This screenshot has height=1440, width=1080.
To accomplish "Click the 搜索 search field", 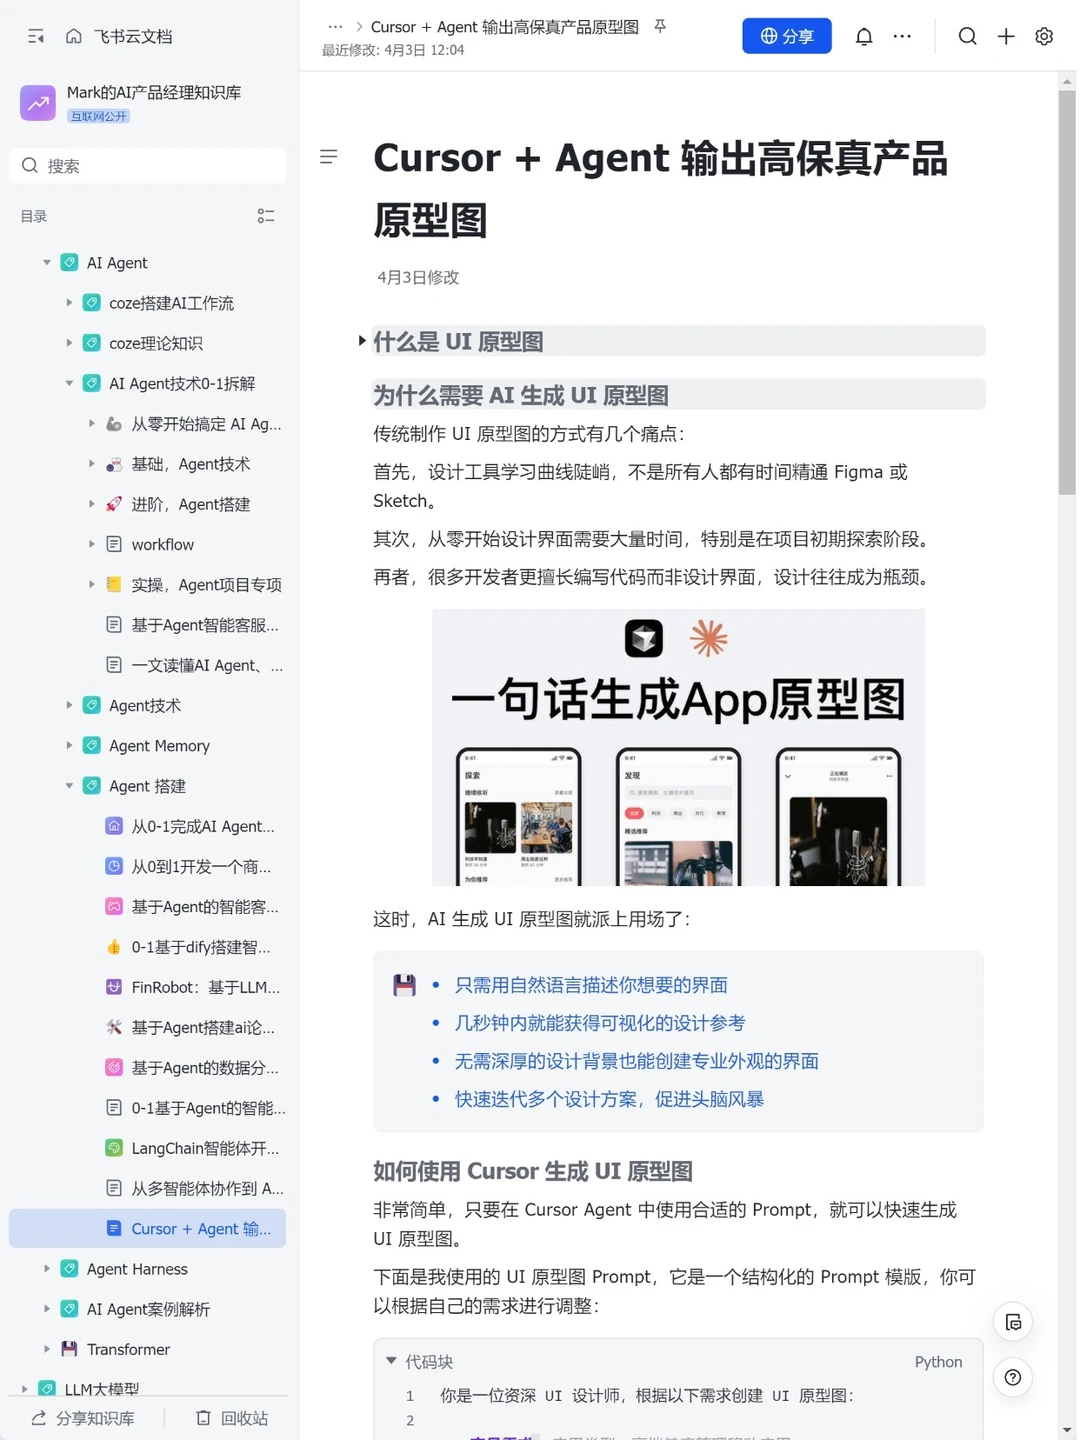I will [x=147, y=165].
